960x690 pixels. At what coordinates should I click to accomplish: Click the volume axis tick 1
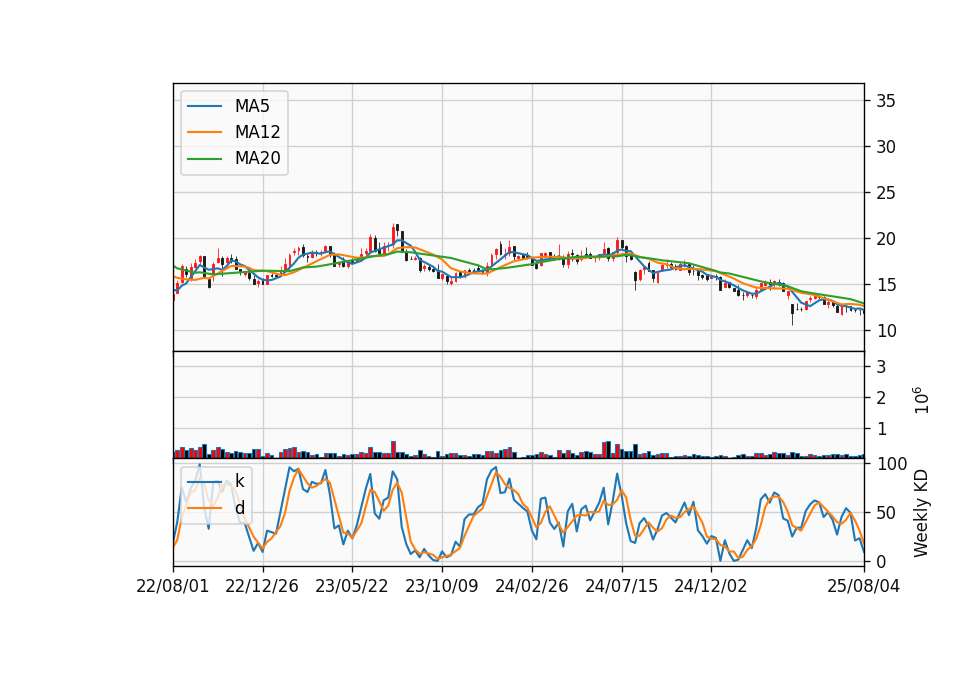point(882,429)
